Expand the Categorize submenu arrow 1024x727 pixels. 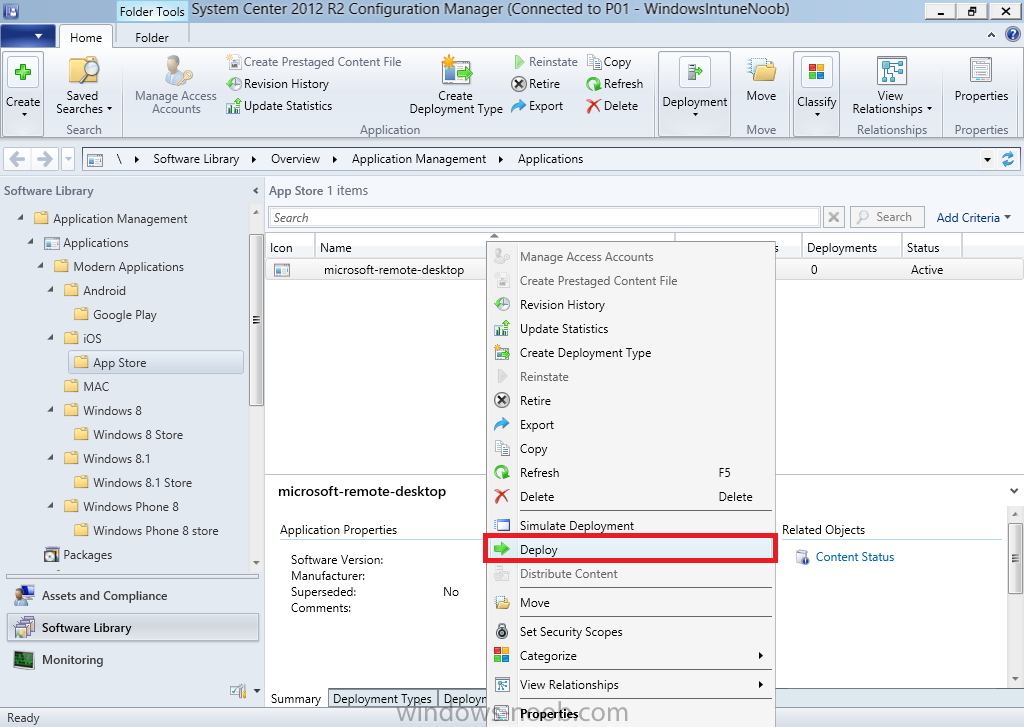tap(761, 656)
